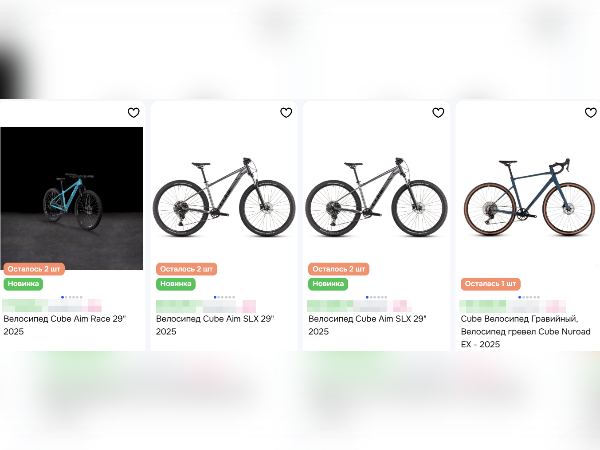Open "Cube Велосипед Гравийный" product title
Image resolution: width=600 pixels, height=450 pixels.
pos(525,324)
